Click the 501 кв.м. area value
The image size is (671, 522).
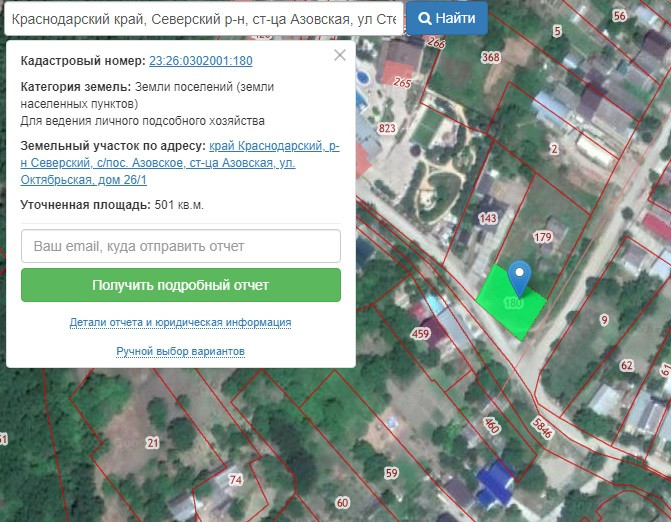(179, 205)
